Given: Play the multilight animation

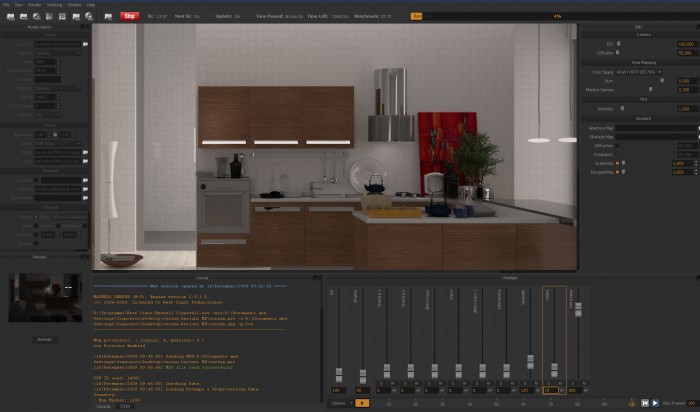Looking at the screenshot, I should 655,403.
